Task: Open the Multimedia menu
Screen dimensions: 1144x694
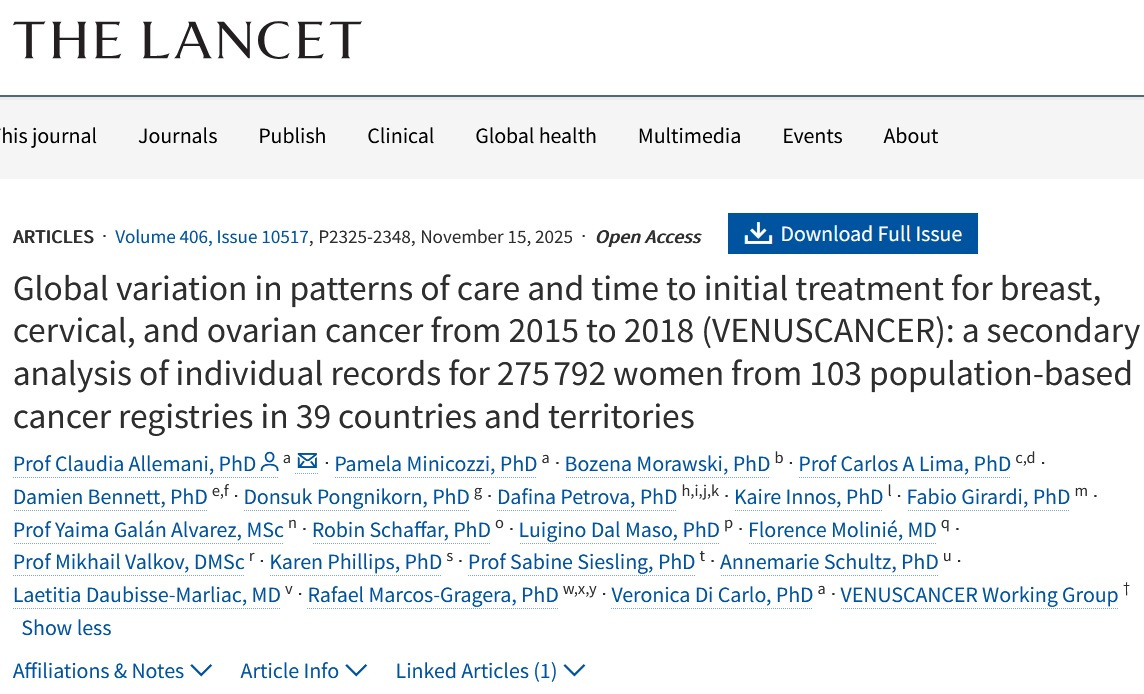Action: [x=689, y=136]
